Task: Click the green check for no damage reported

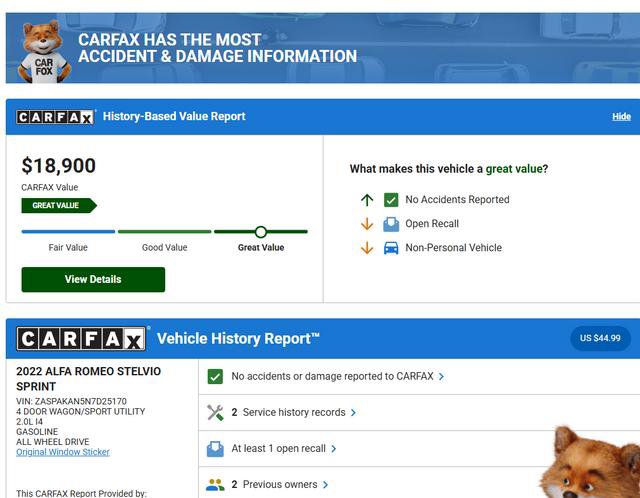Action: (x=215, y=377)
